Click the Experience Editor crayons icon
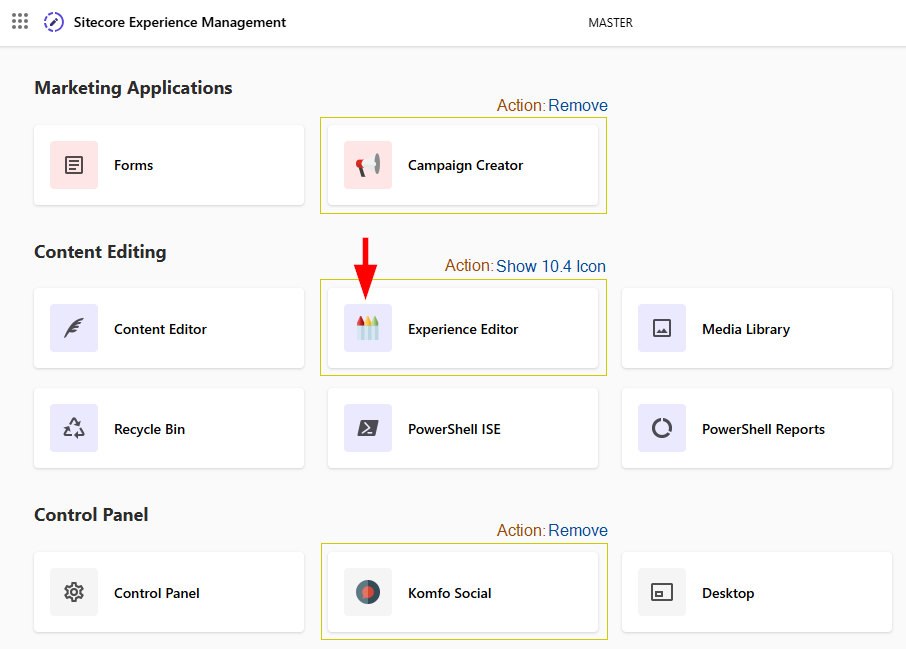Viewport: 906px width, 649px height. click(368, 328)
